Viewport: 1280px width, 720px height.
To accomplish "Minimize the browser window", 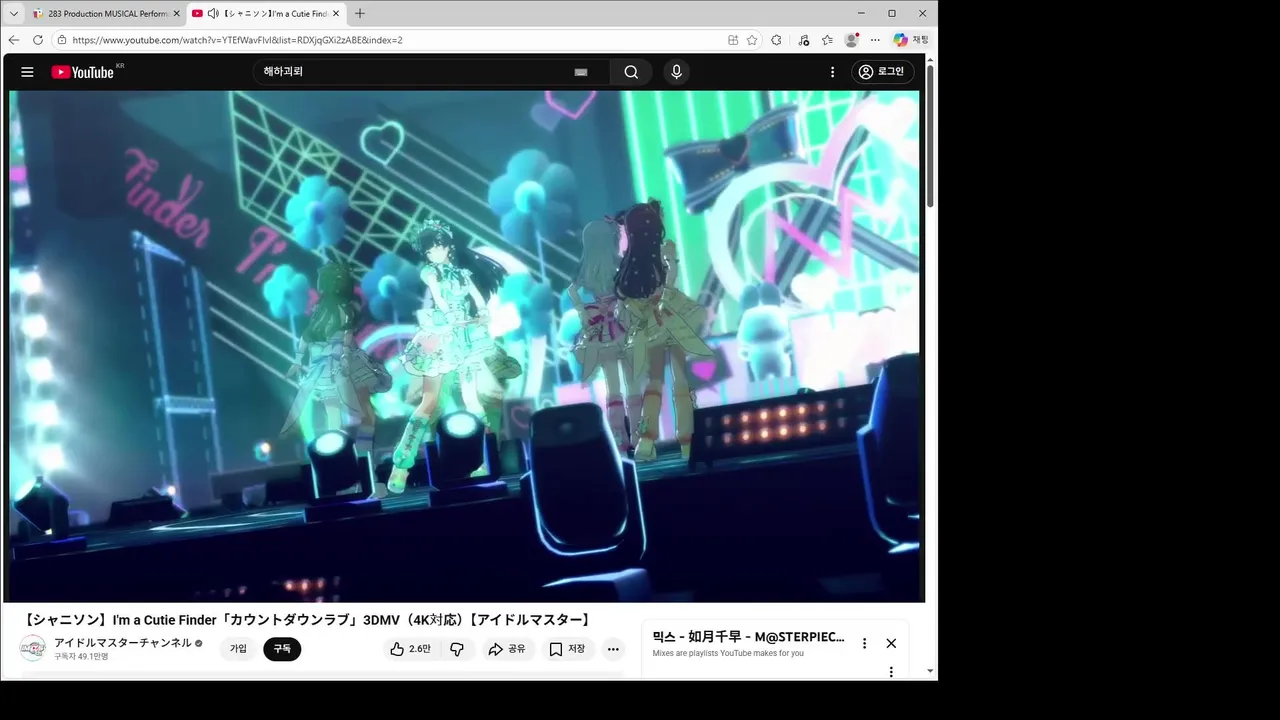I will (x=862, y=13).
